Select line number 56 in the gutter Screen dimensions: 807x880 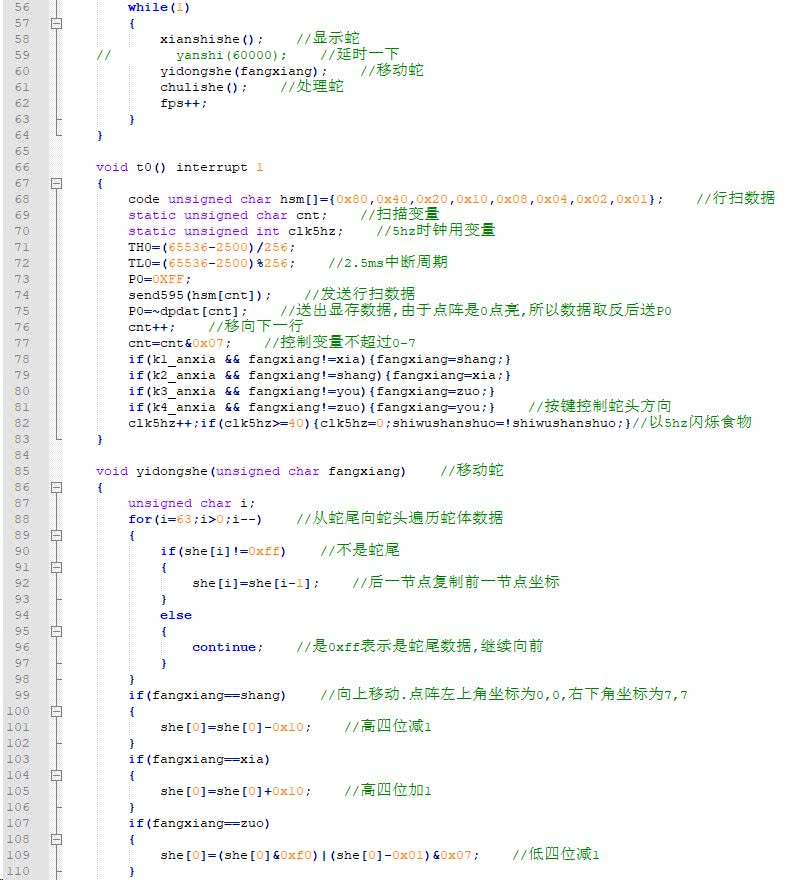pos(22,7)
